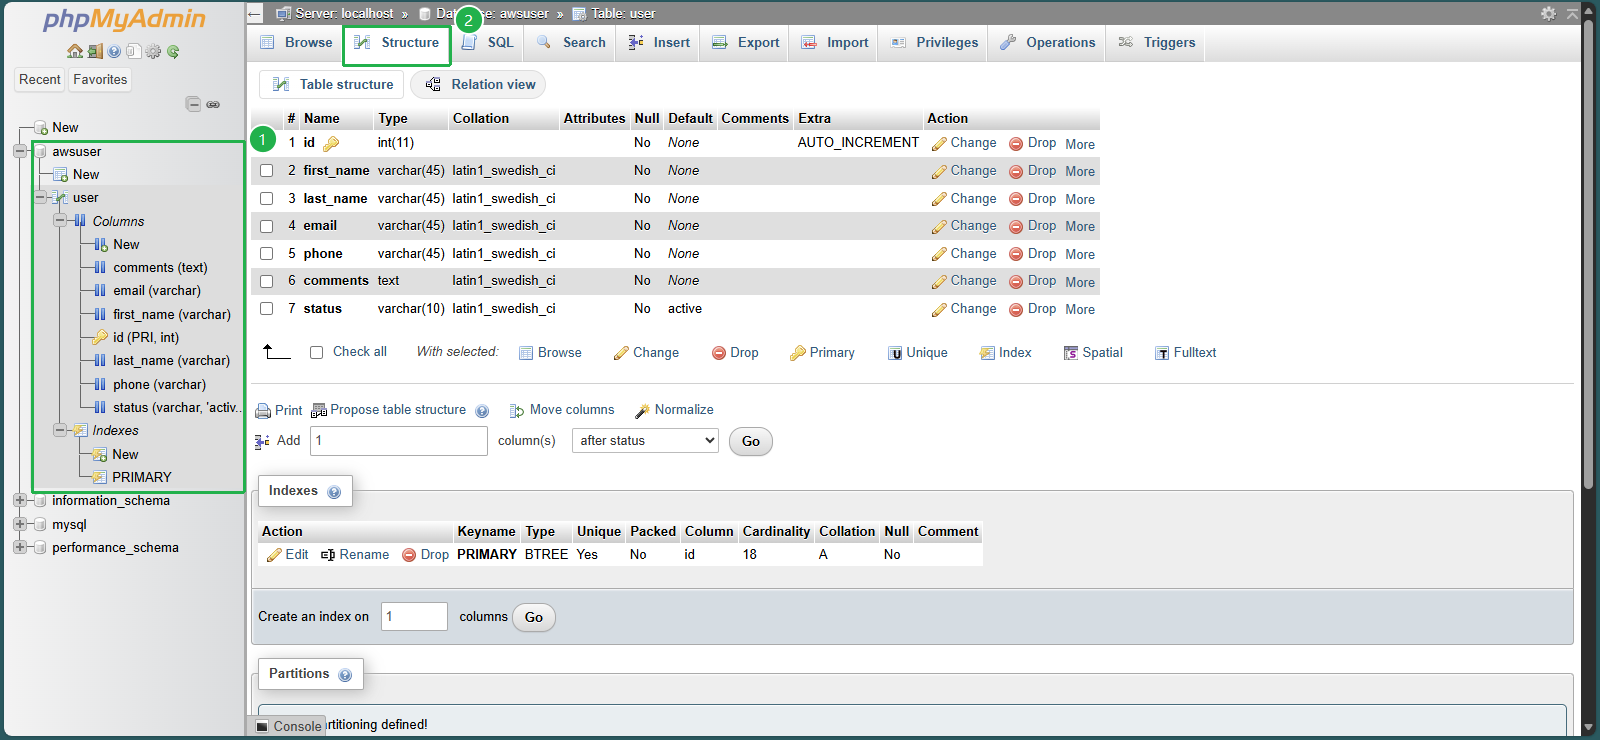Click the Unique icon in With selected
The image size is (1600, 740).
click(895, 353)
